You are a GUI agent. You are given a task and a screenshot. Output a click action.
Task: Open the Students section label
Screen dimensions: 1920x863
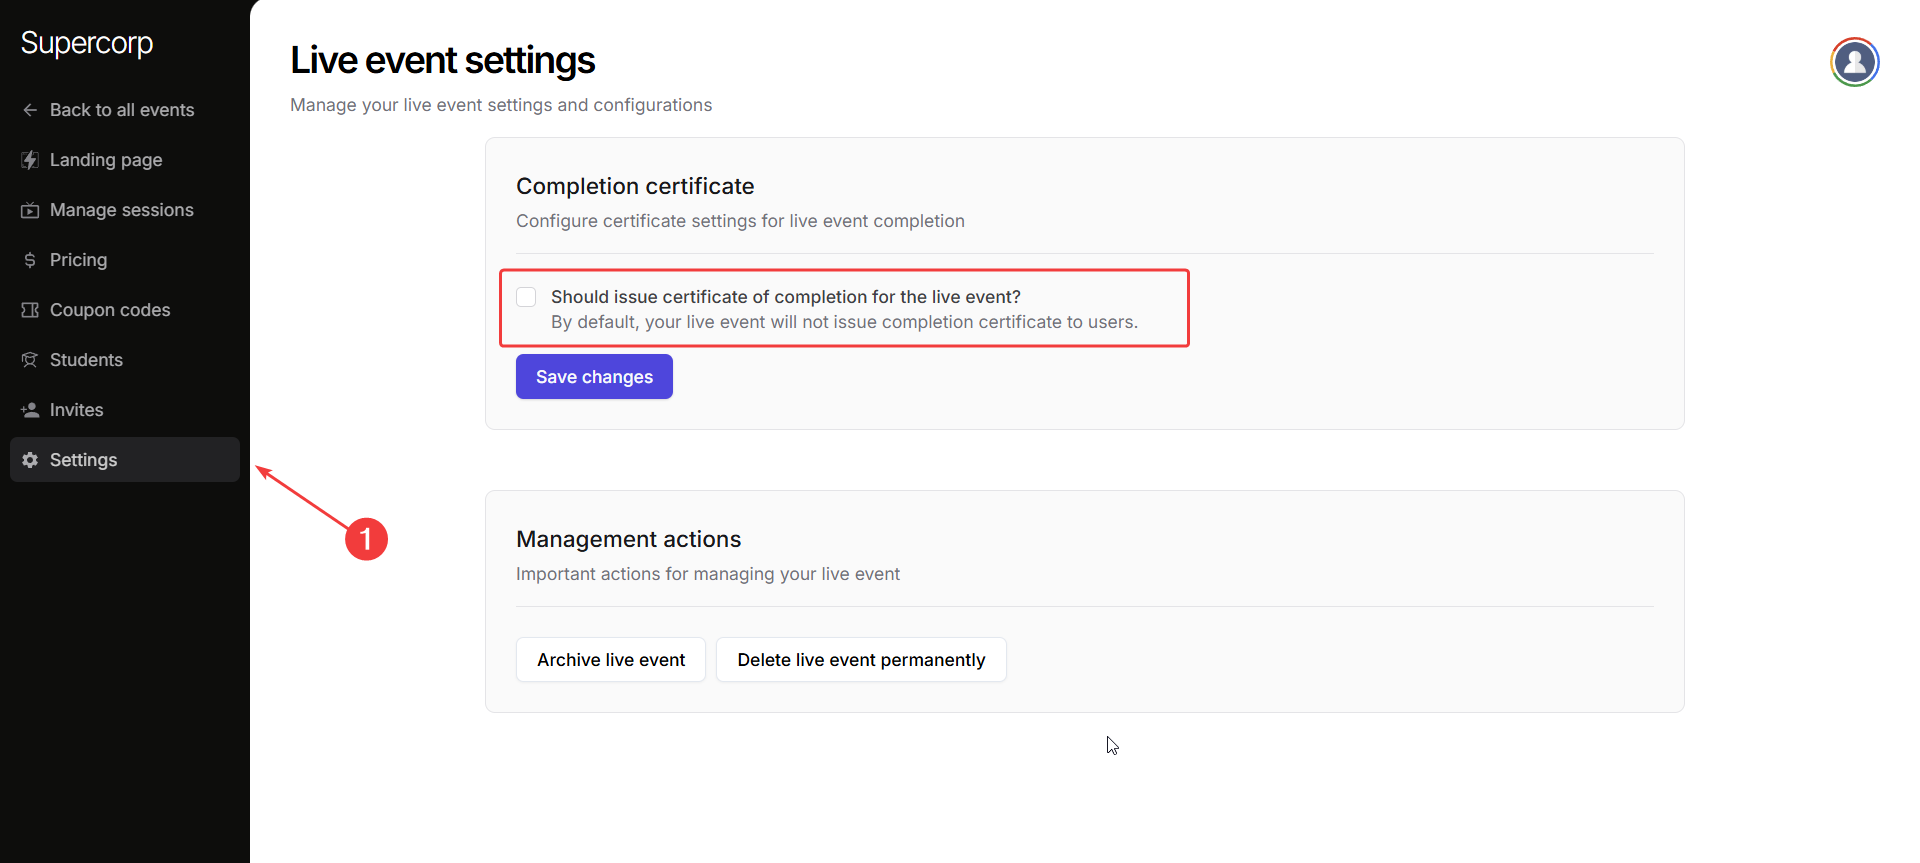click(86, 360)
